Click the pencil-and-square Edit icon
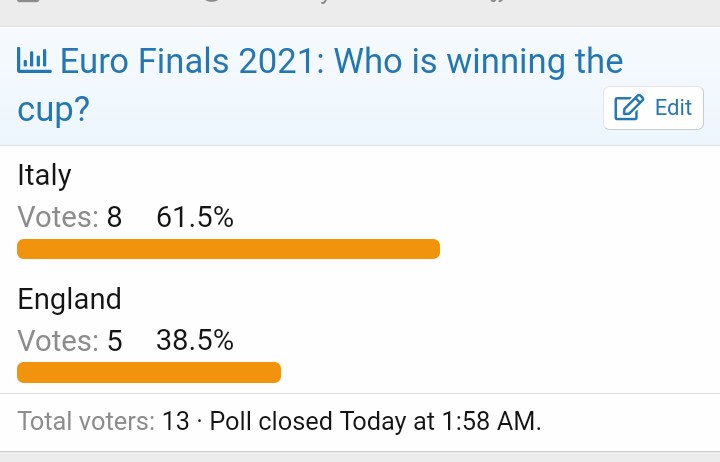The width and height of the screenshot is (720, 462). 629,107
